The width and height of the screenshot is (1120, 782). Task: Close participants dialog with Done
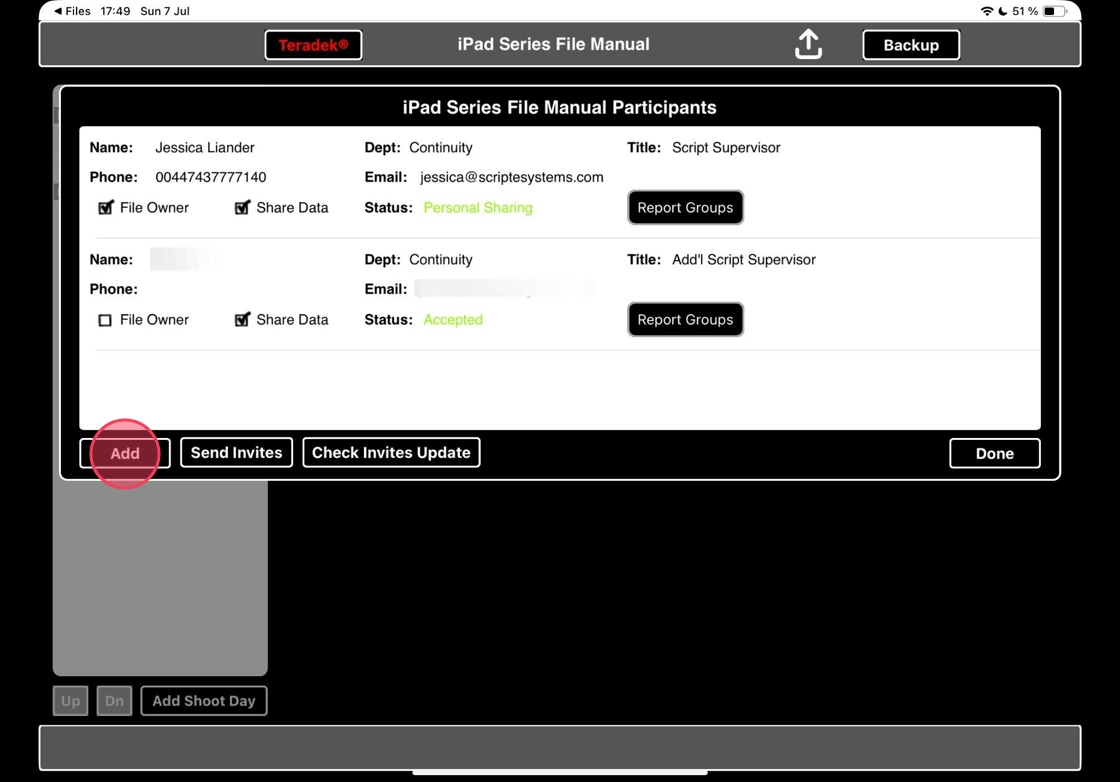coord(994,453)
